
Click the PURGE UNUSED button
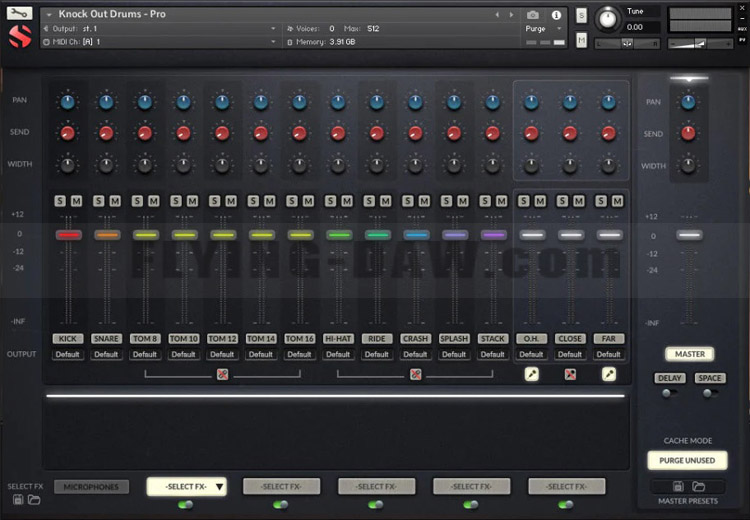tap(687, 460)
